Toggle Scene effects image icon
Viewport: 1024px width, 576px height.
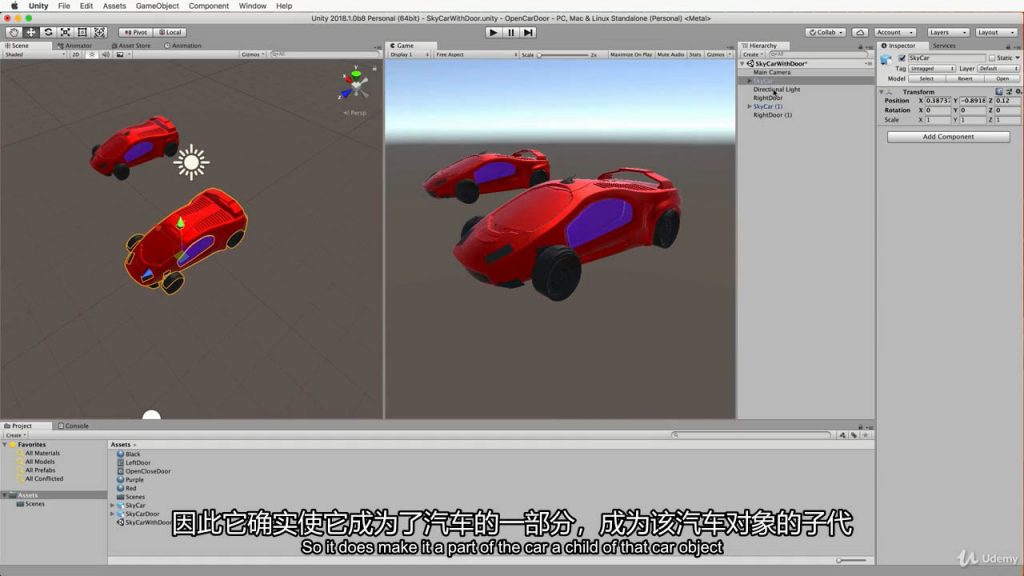click(x=120, y=55)
